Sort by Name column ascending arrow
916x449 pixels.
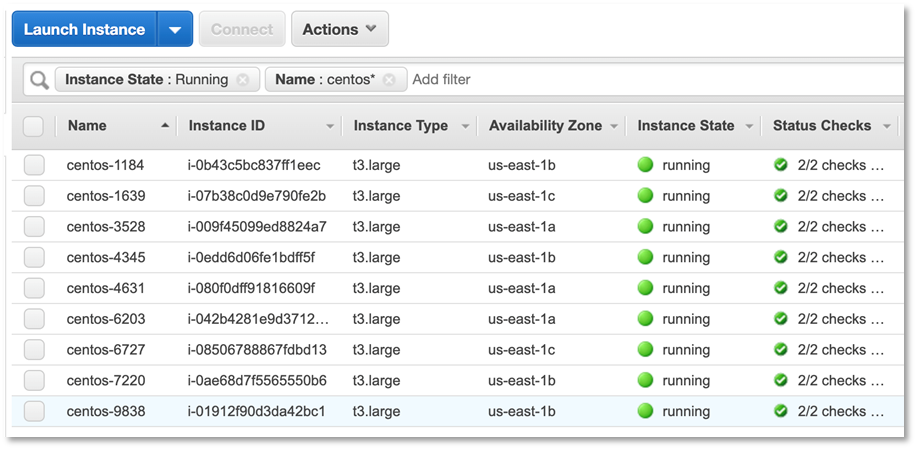165,126
